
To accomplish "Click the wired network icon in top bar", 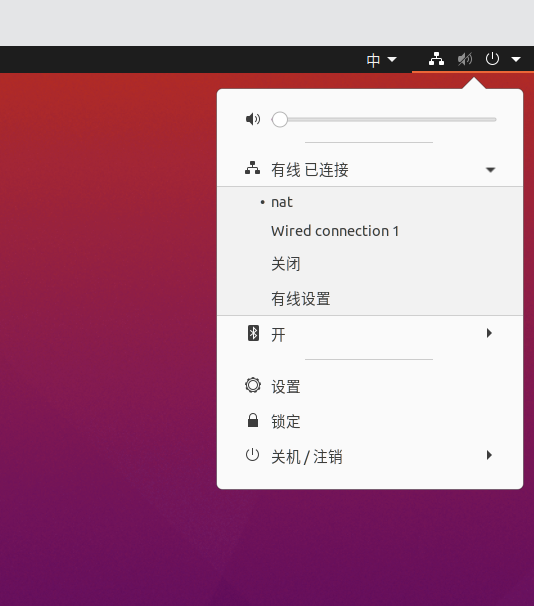I will point(436,59).
